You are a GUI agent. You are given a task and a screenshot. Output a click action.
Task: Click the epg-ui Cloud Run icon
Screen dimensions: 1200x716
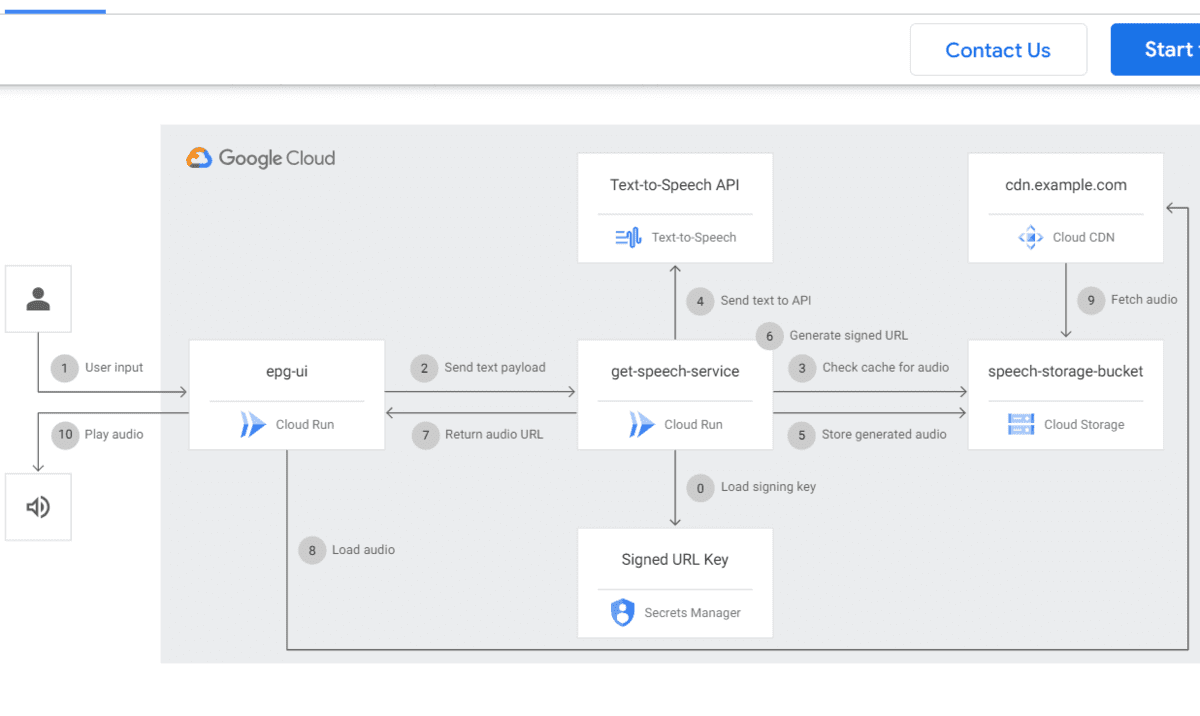click(x=253, y=424)
